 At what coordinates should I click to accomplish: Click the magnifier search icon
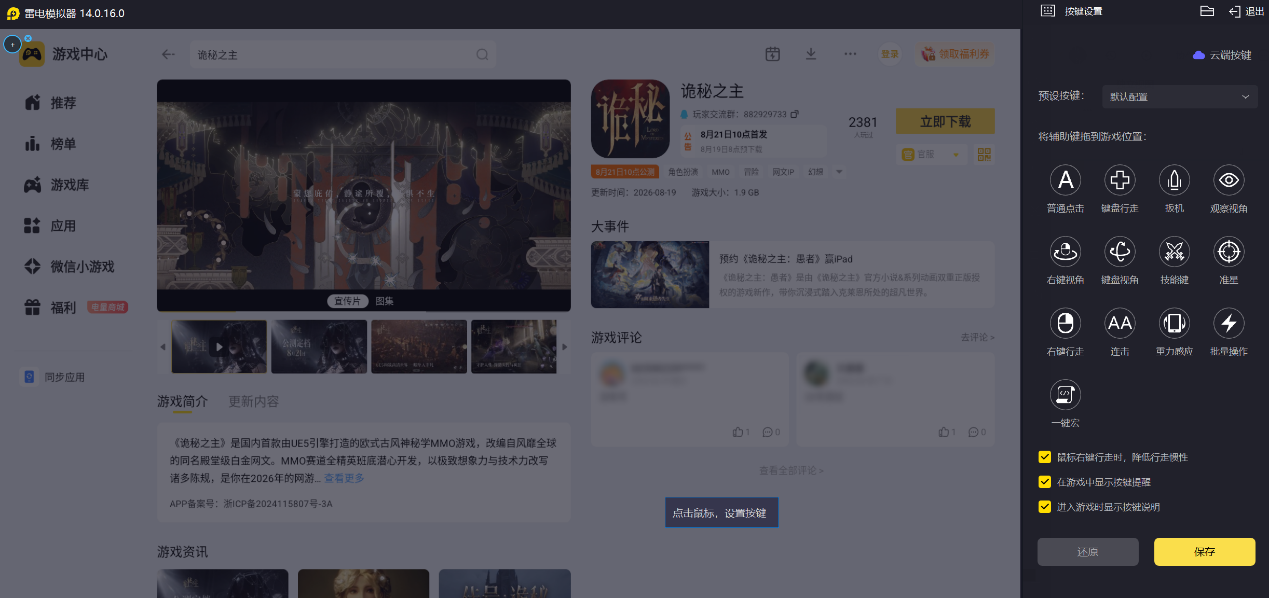pos(482,55)
